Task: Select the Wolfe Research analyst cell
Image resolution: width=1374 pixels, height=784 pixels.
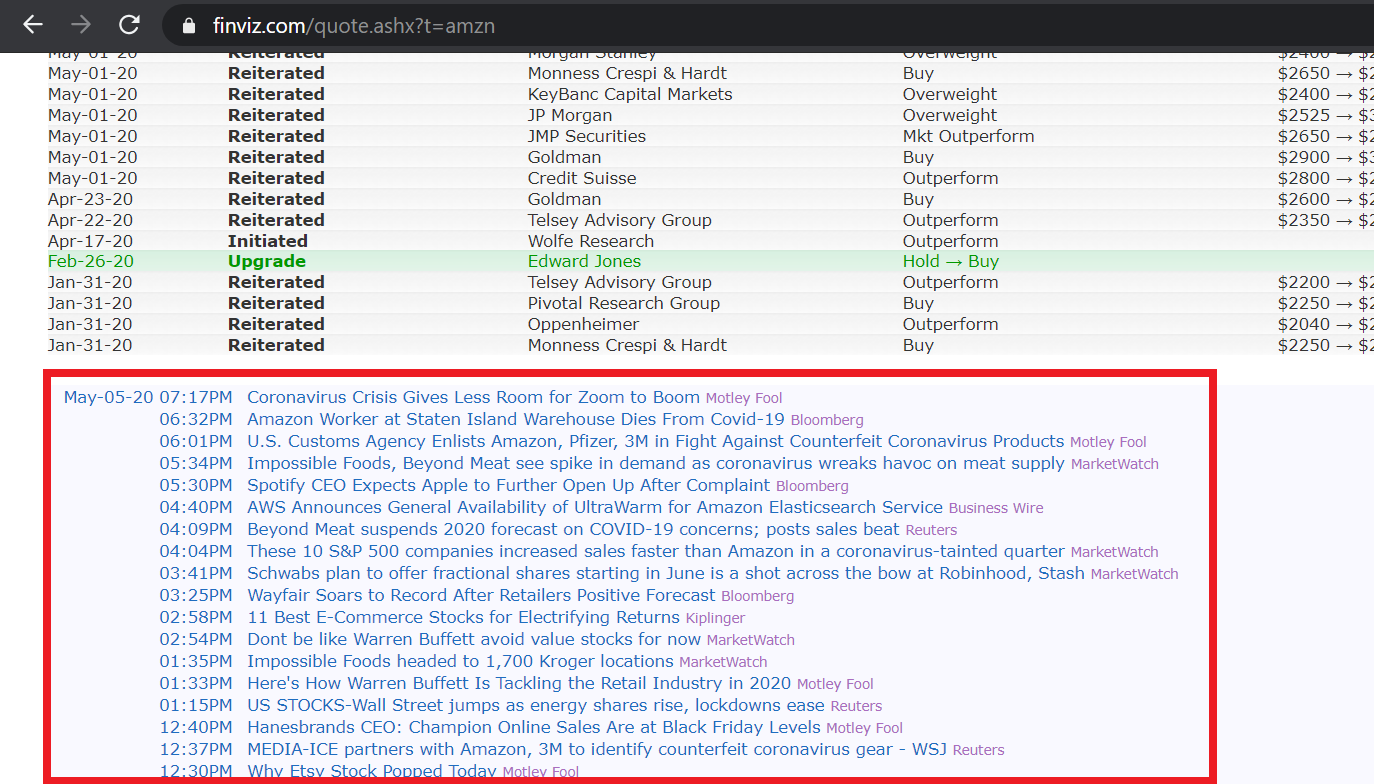Action: coord(591,241)
